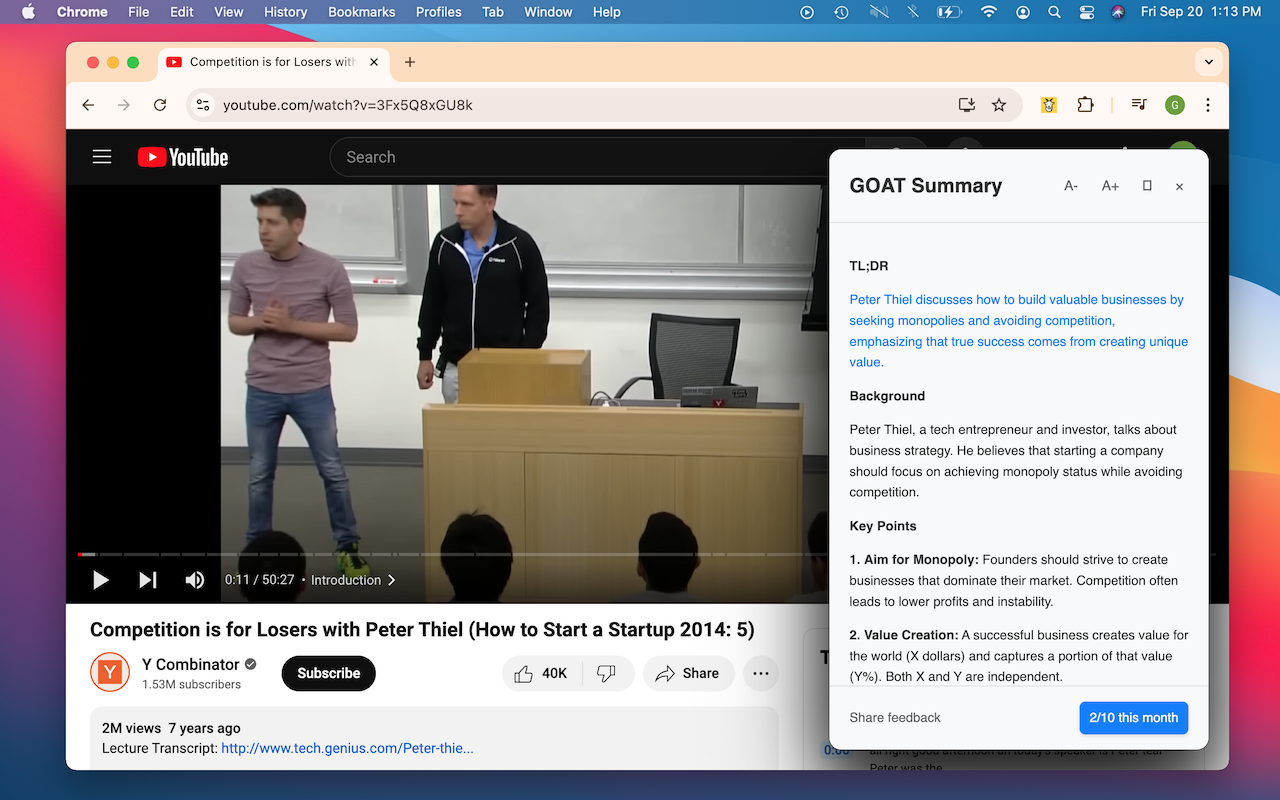Open the Tab menu
Screen dimensions: 1280x800
click(x=493, y=12)
